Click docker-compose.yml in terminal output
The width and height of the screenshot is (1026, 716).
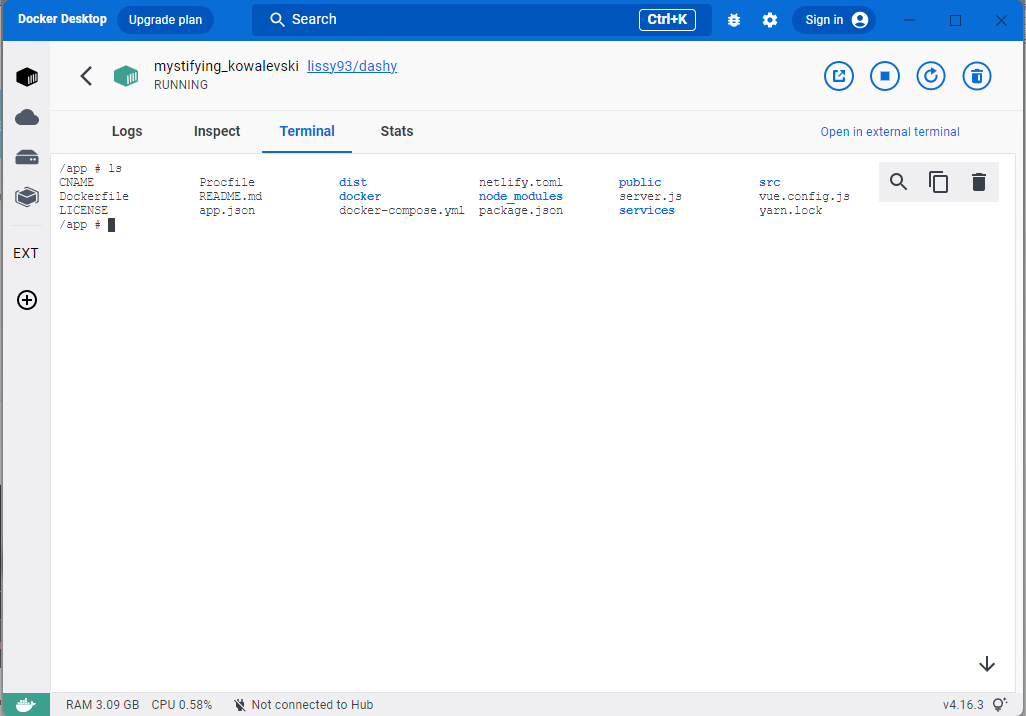click(401, 211)
